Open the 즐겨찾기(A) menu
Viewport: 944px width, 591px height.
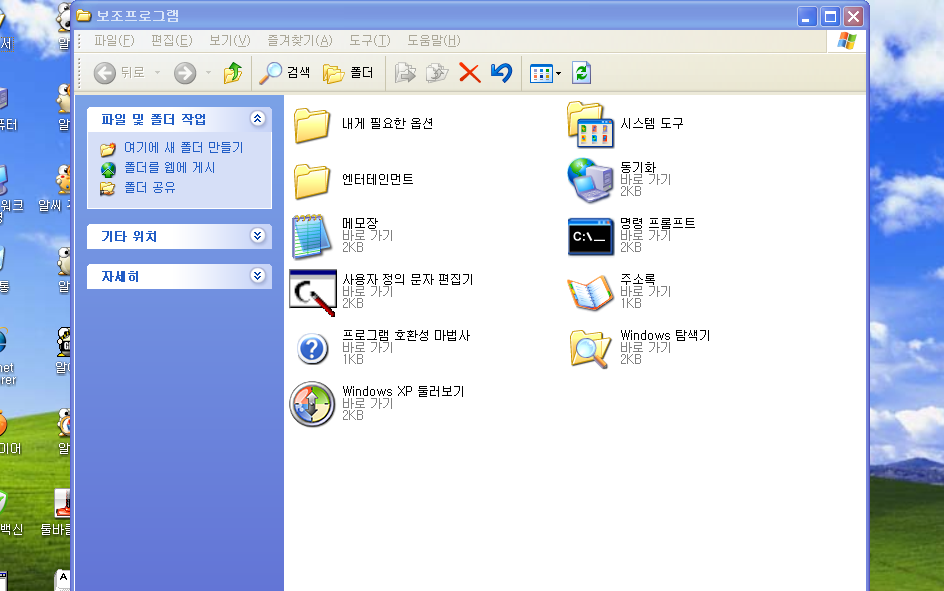(300, 40)
